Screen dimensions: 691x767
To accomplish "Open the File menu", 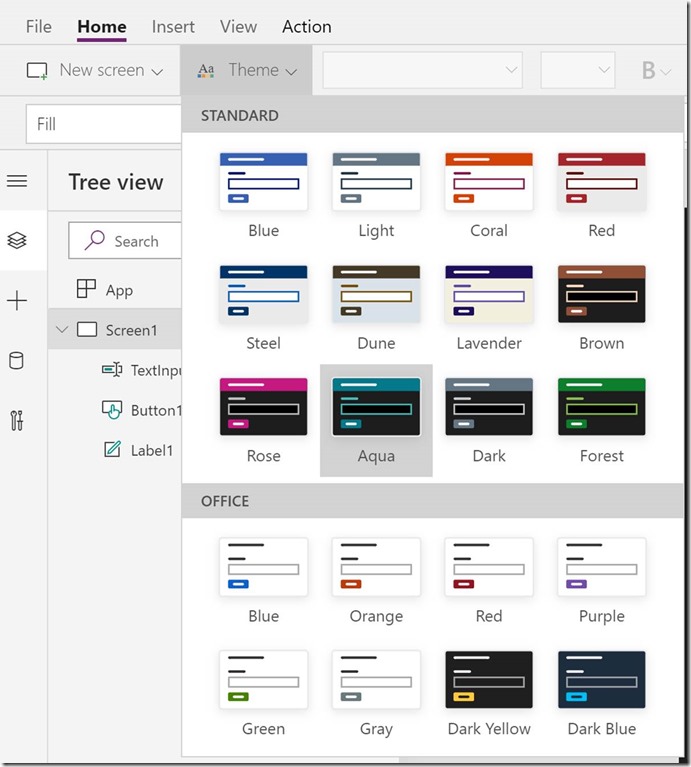I will click(x=38, y=27).
